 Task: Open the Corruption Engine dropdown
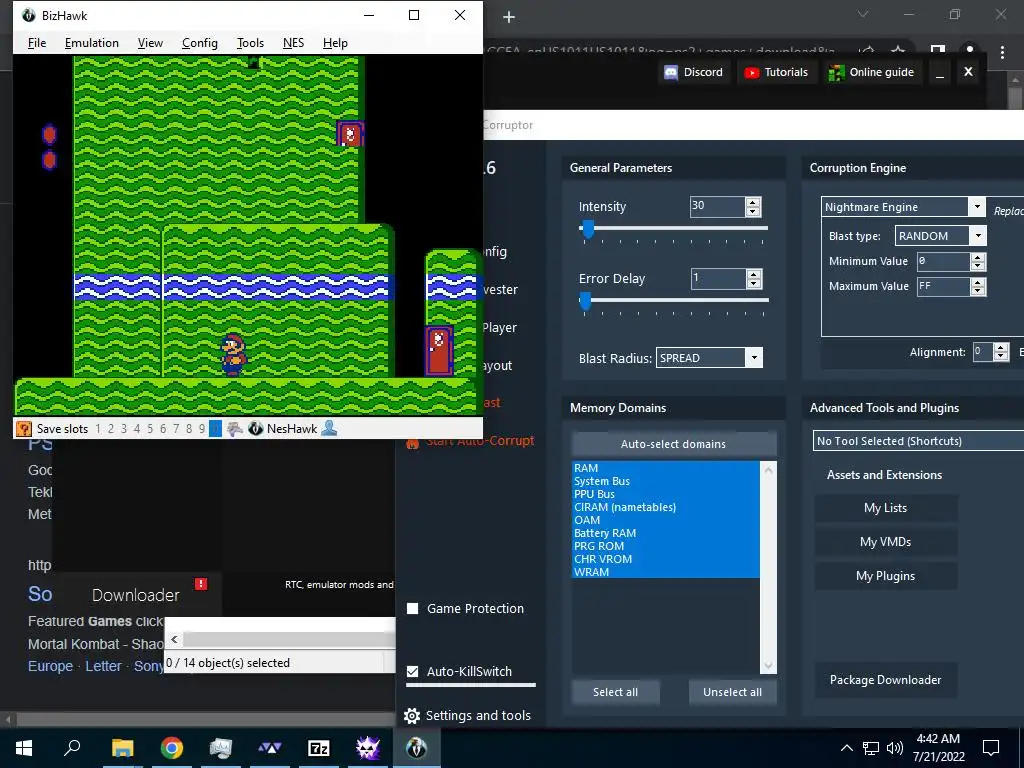977,207
